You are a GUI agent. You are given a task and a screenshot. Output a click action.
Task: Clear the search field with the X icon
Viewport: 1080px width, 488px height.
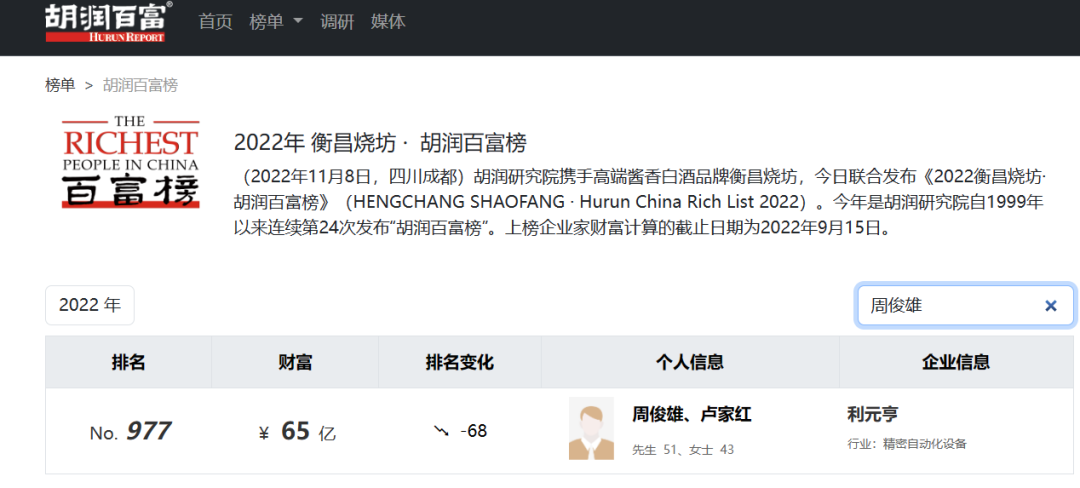[x=1050, y=306]
